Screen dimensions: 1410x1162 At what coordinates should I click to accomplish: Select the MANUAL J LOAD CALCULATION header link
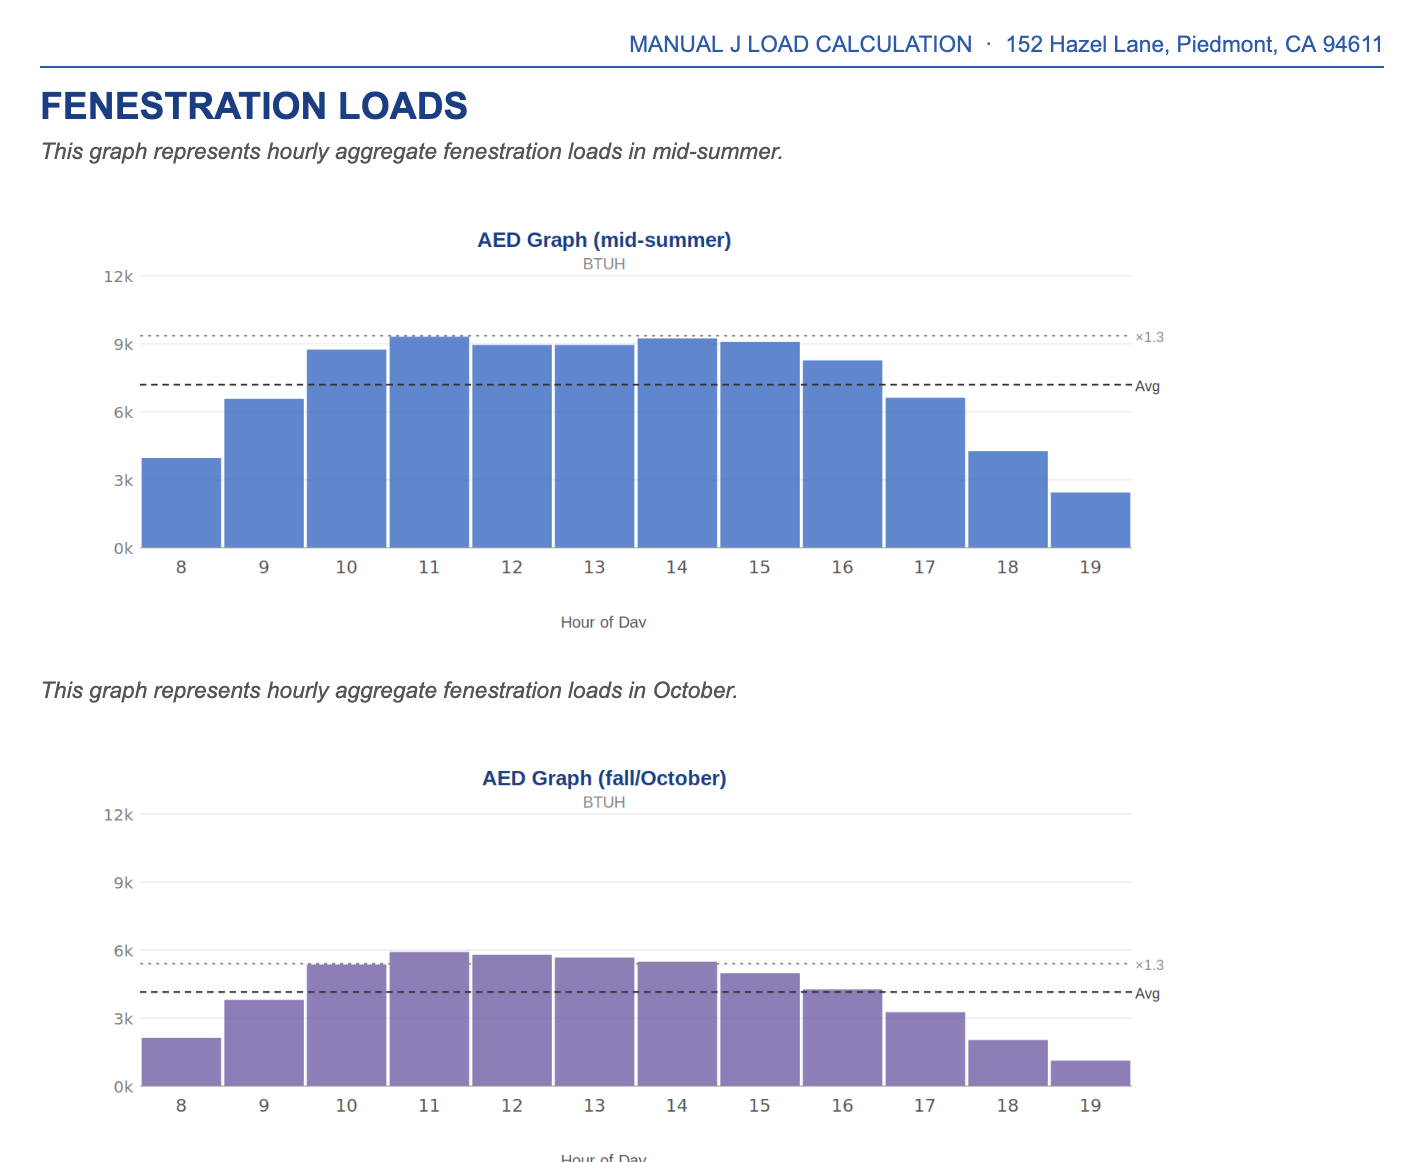pyautogui.click(x=799, y=44)
